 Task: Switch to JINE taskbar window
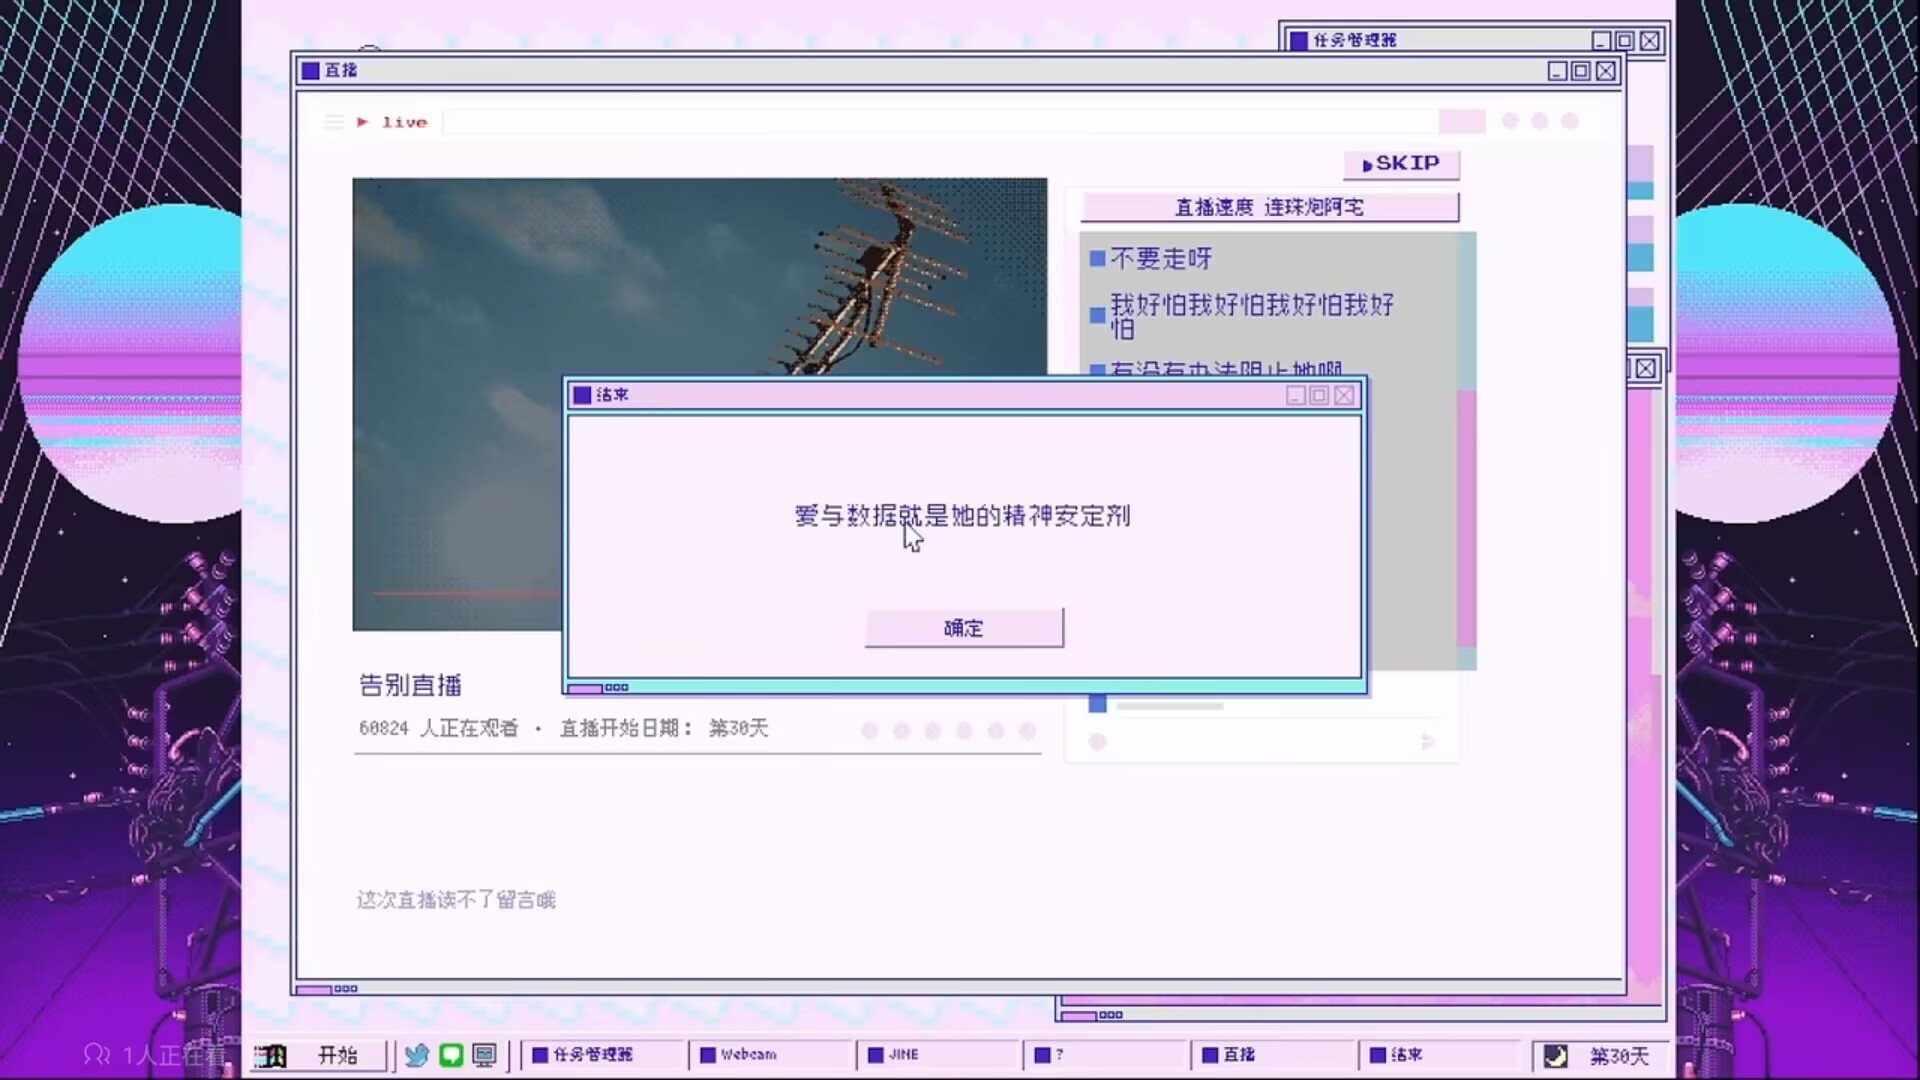point(938,1055)
